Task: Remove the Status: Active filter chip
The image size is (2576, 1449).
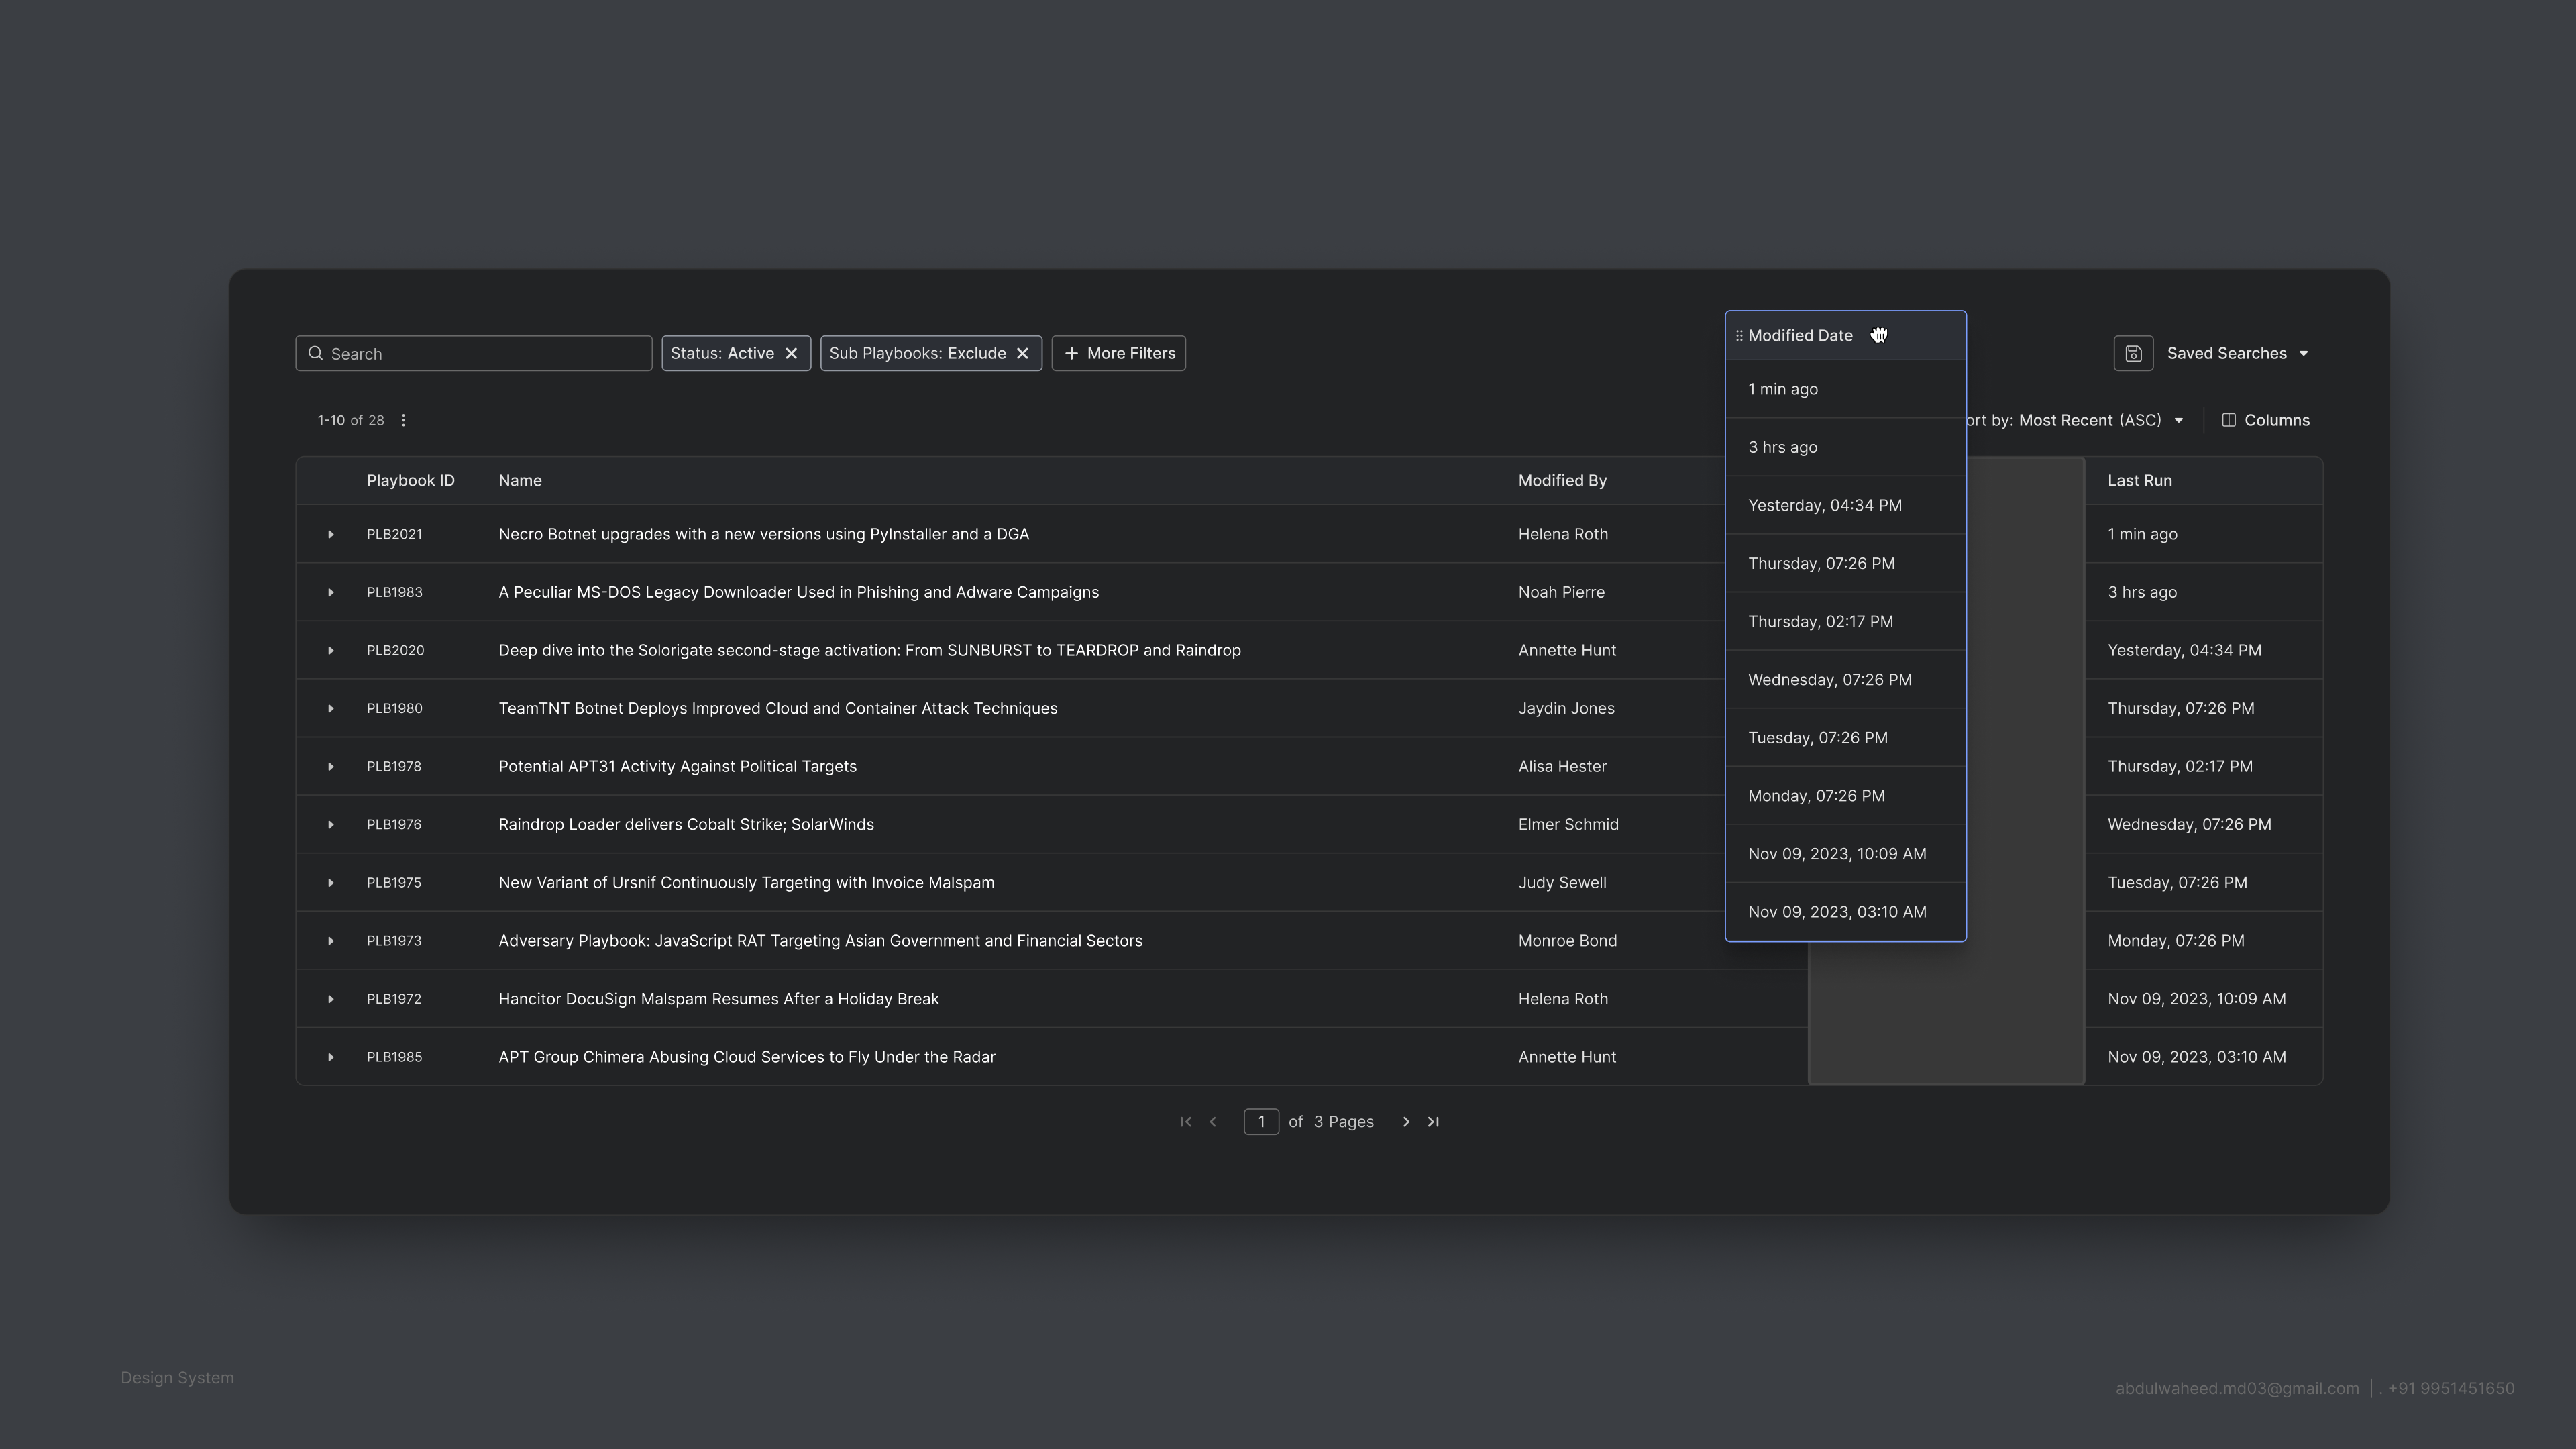Action: click(x=791, y=353)
